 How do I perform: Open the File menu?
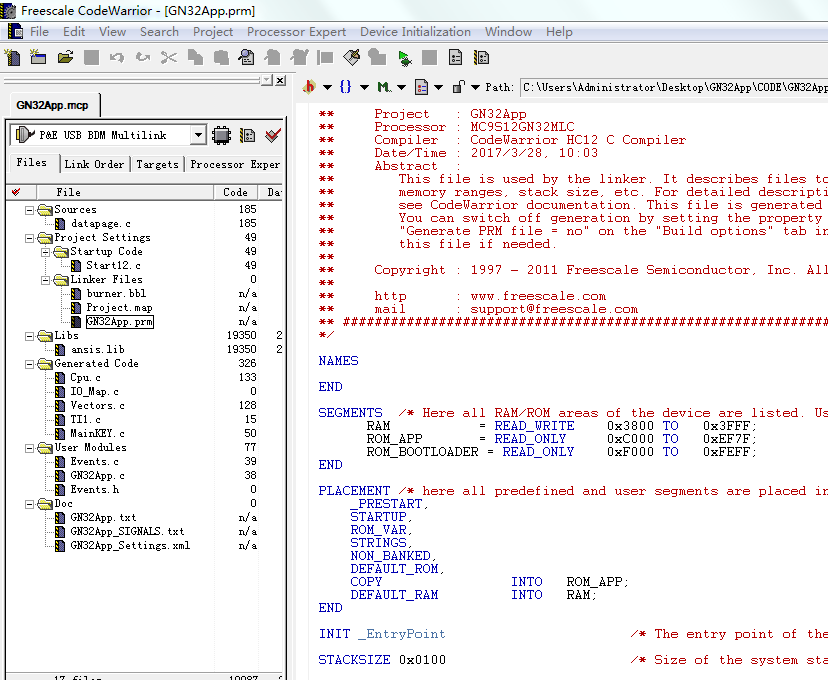pyautogui.click(x=39, y=32)
